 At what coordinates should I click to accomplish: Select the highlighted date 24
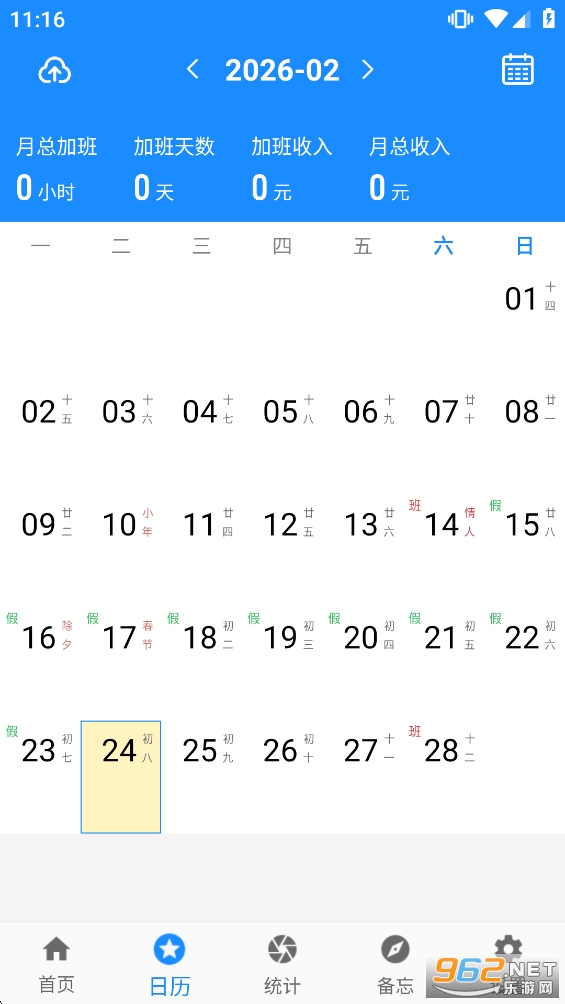pyautogui.click(x=120, y=777)
